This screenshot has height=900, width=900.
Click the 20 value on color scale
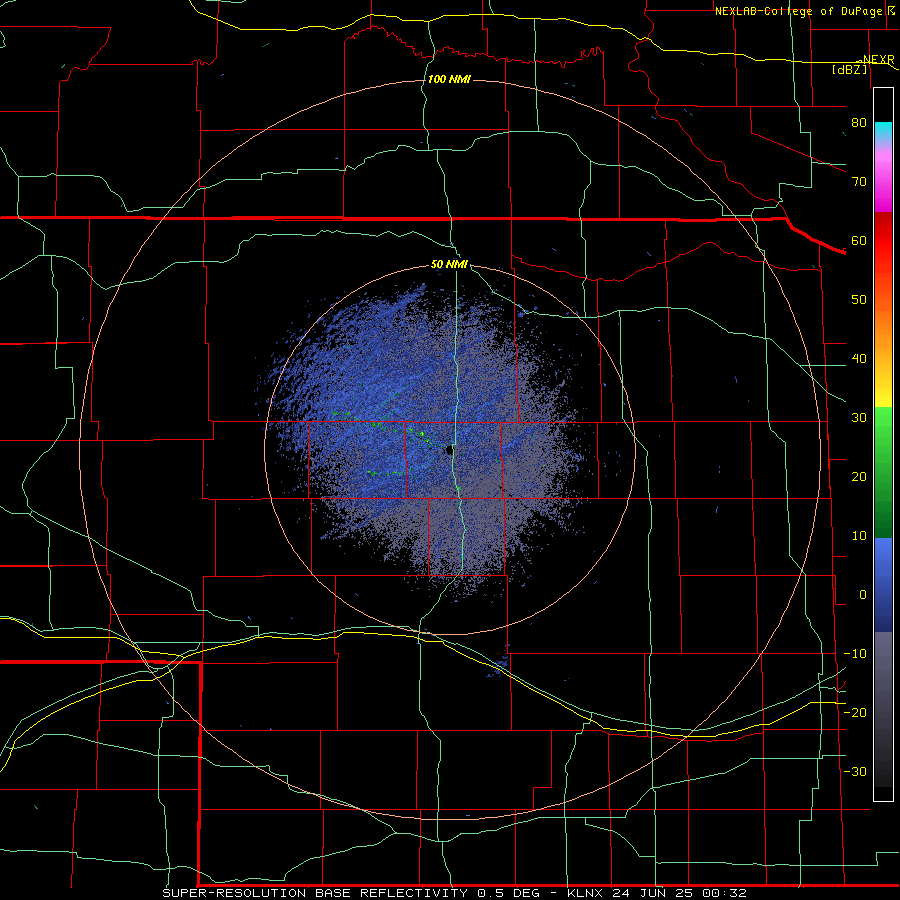click(x=859, y=477)
